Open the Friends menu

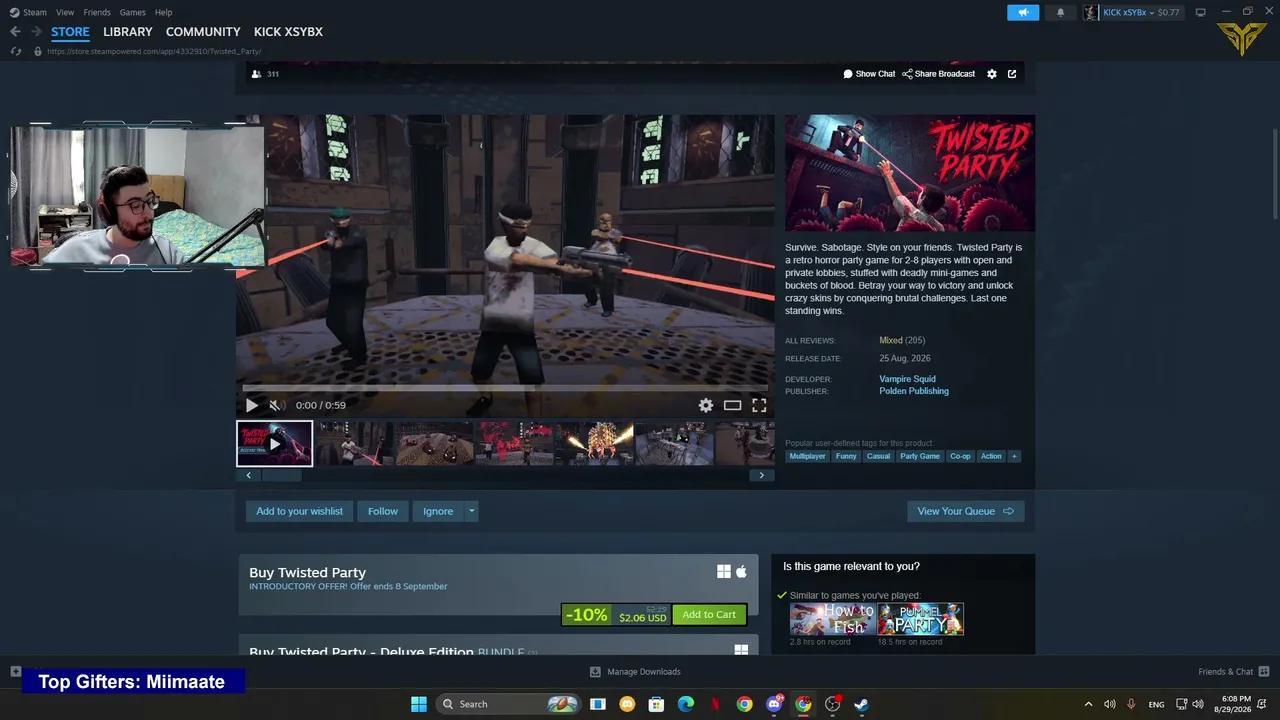pos(97,12)
